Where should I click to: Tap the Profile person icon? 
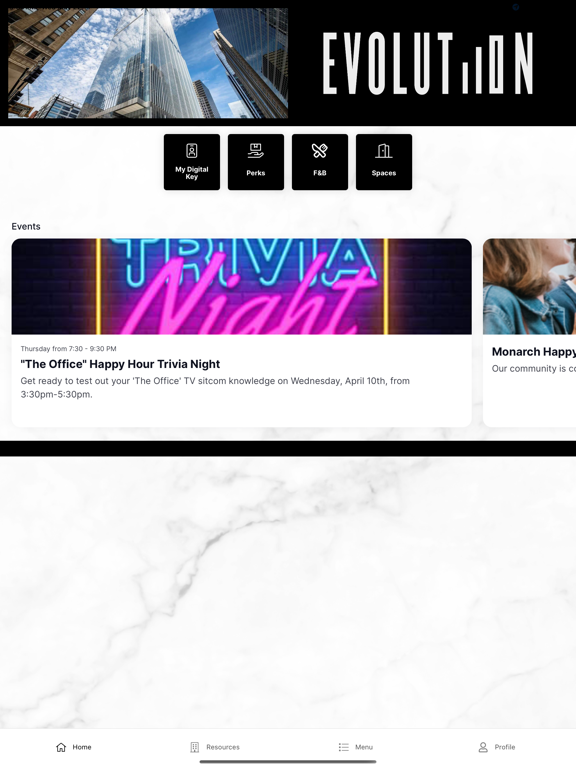(483, 747)
